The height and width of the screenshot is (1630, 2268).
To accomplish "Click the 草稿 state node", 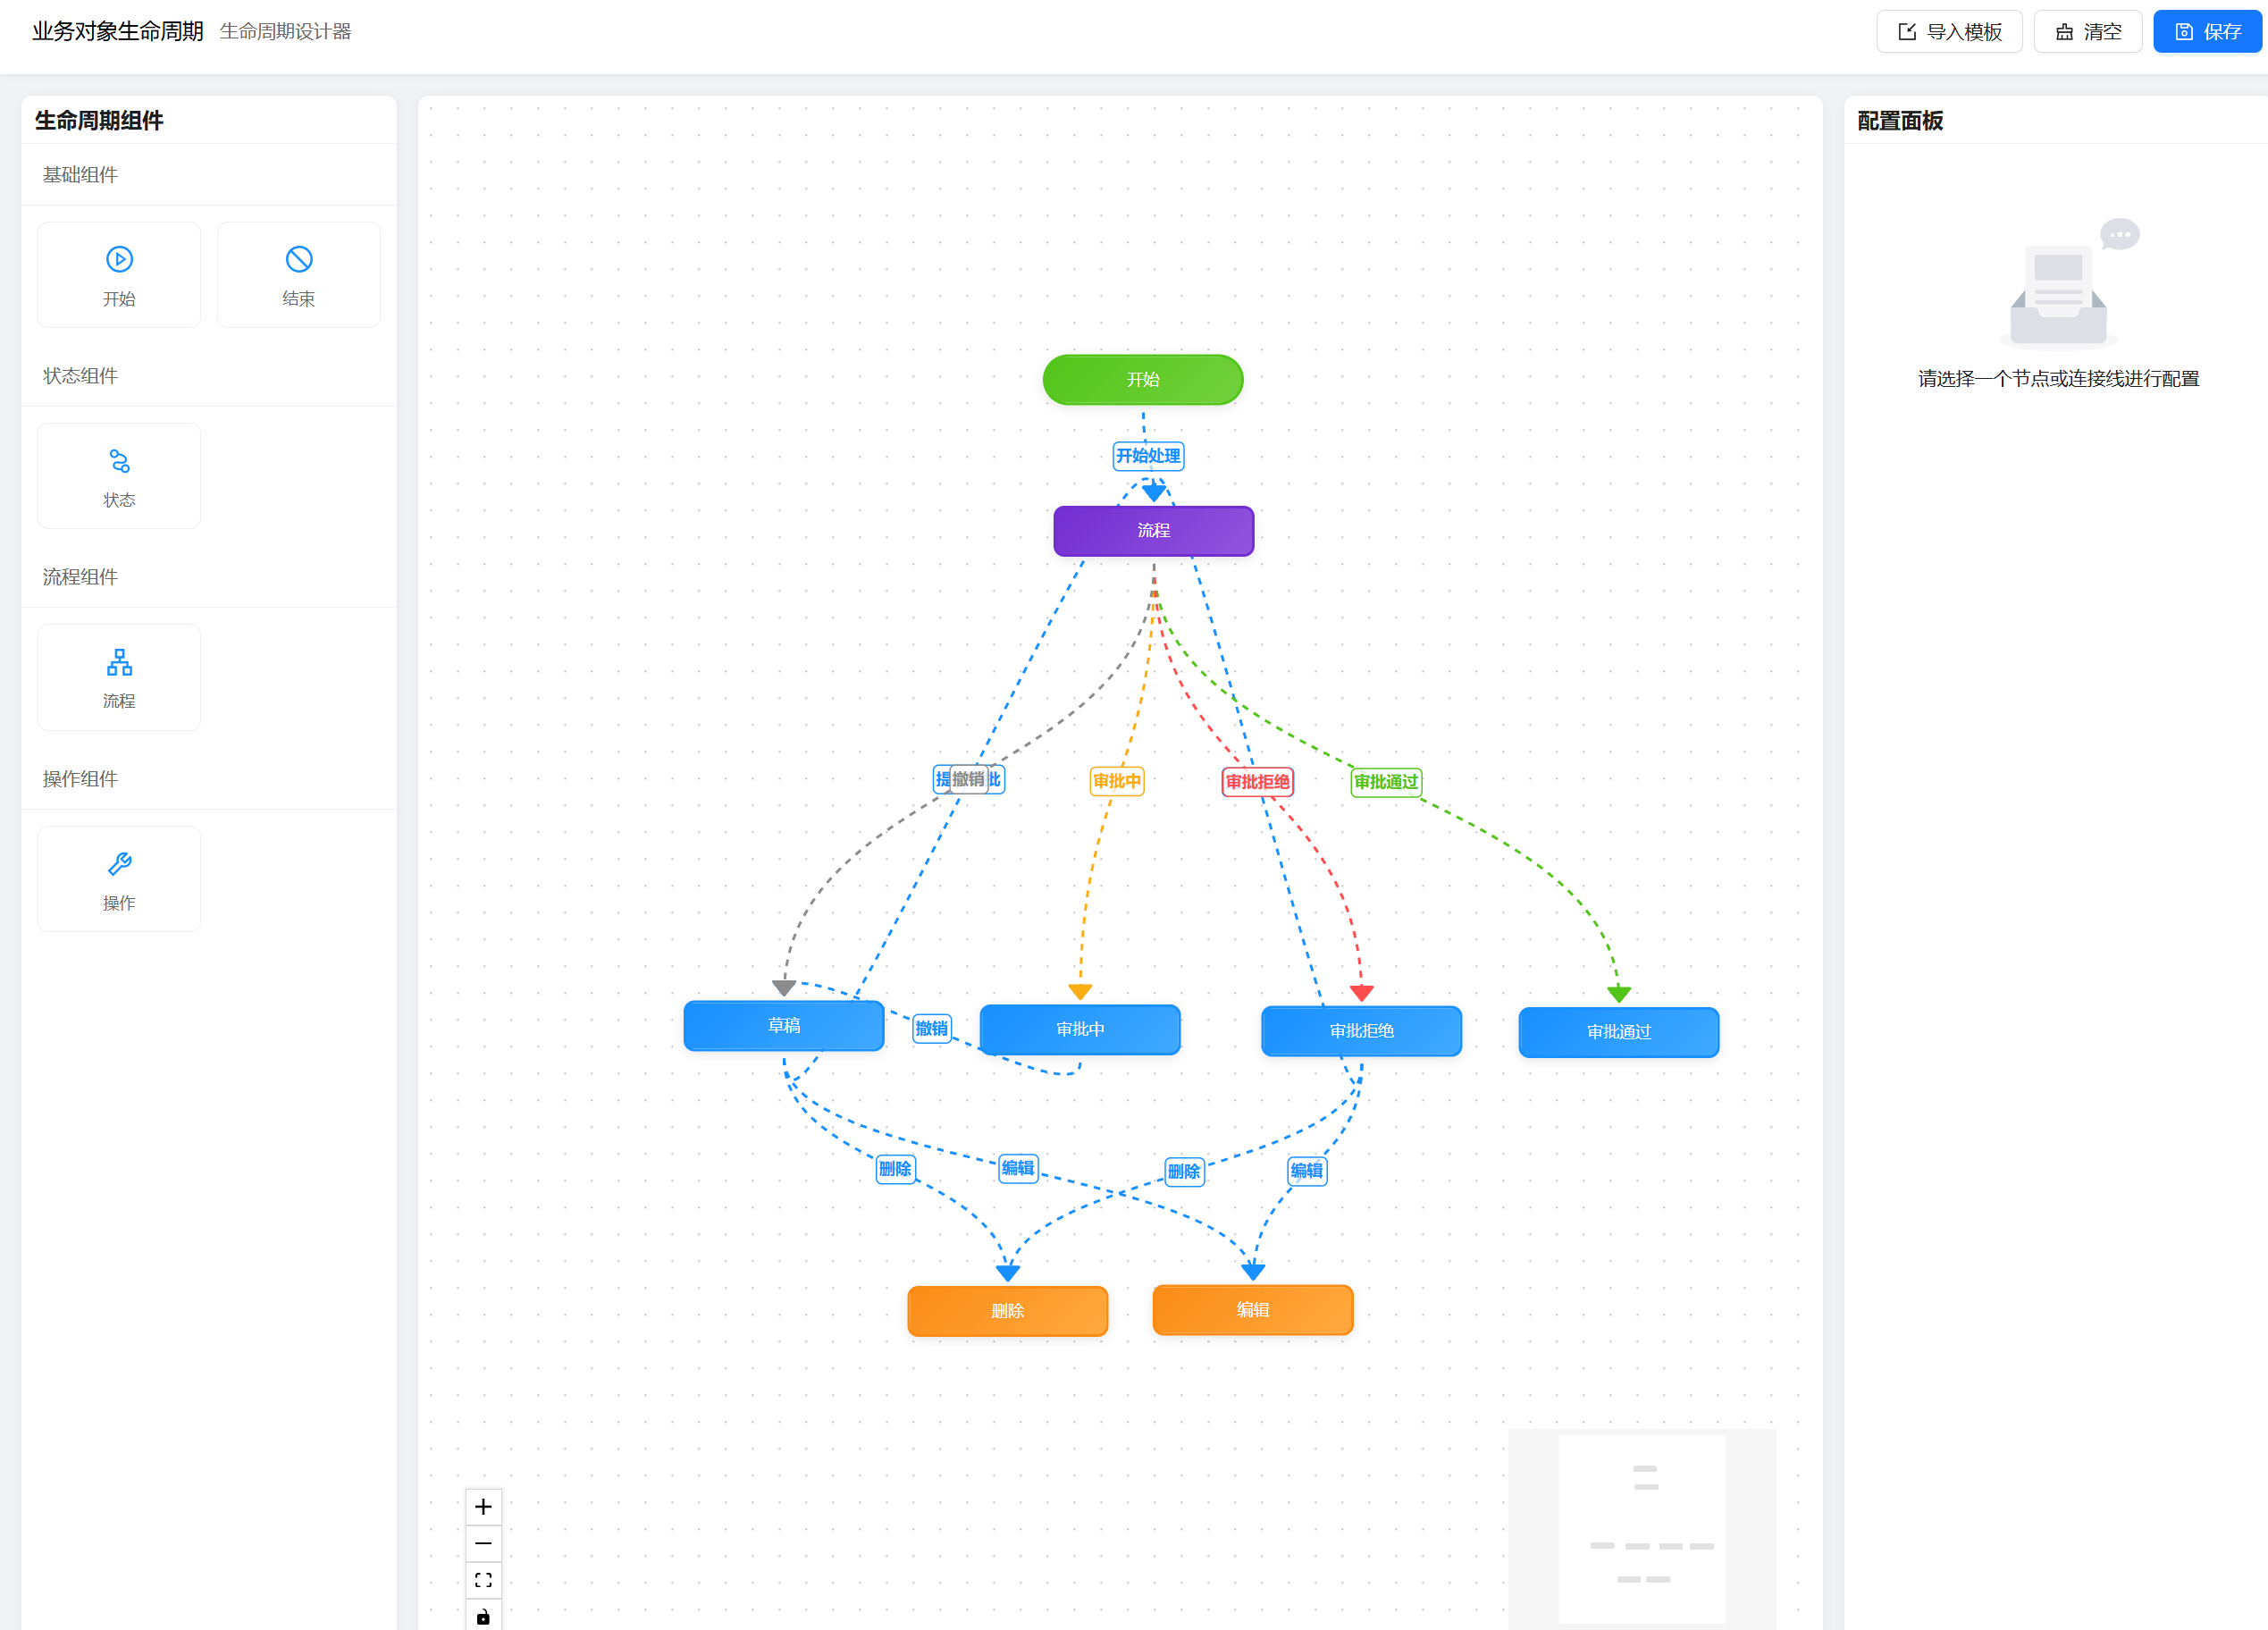I will [783, 1026].
